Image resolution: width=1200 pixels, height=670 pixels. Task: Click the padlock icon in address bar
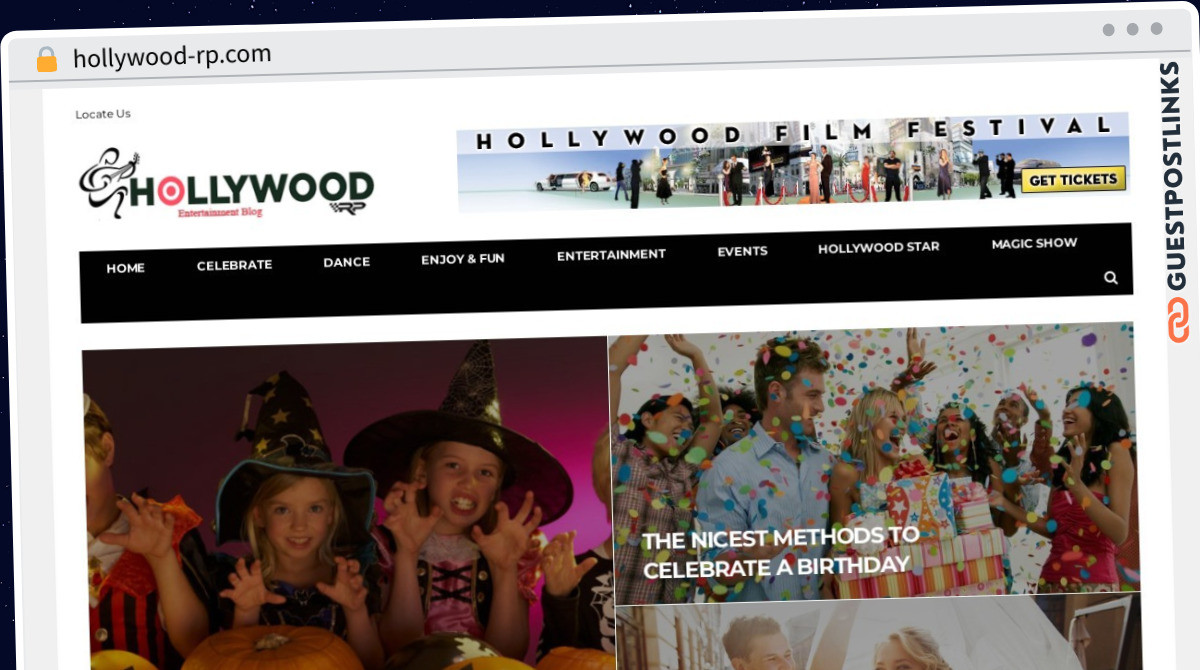[x=47, y=60]
